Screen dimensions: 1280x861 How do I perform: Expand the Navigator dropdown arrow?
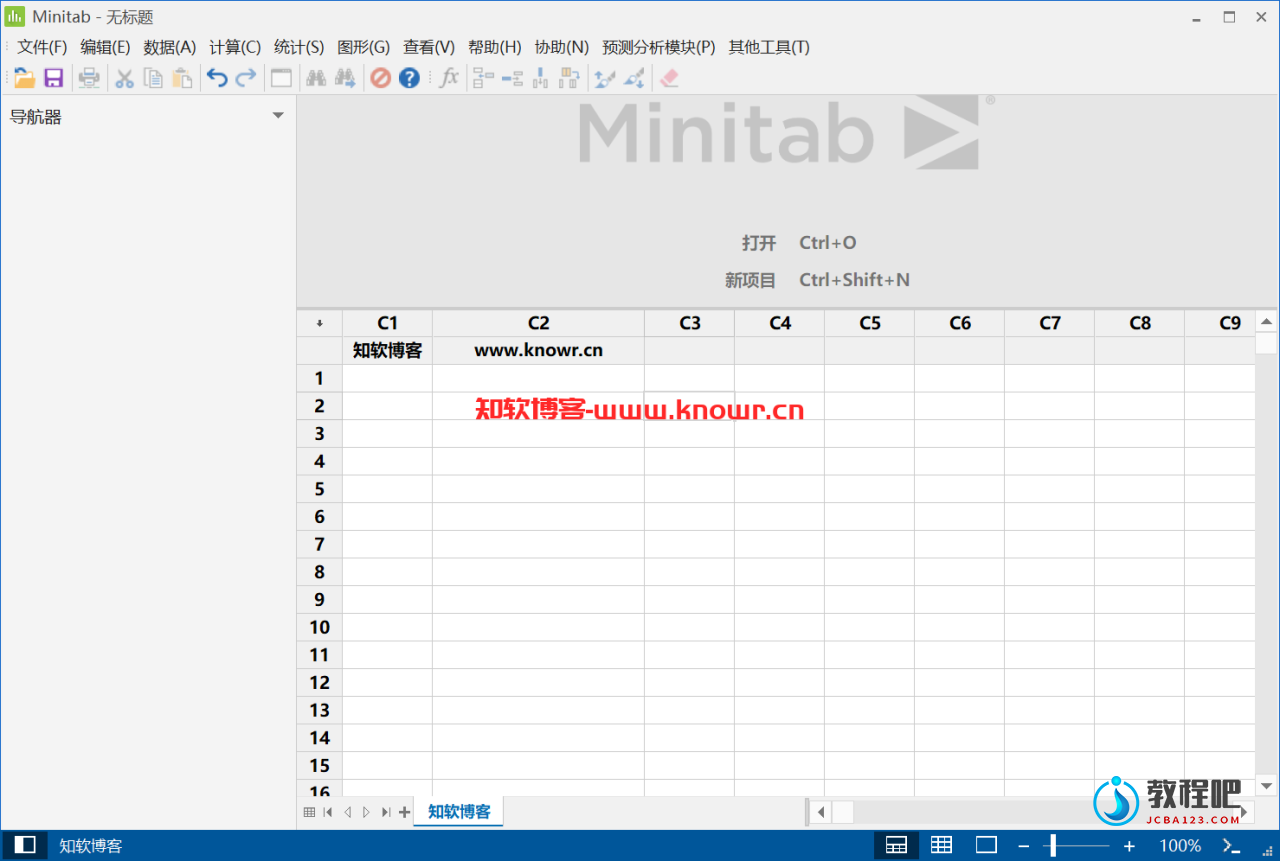[x=278, y=116]
